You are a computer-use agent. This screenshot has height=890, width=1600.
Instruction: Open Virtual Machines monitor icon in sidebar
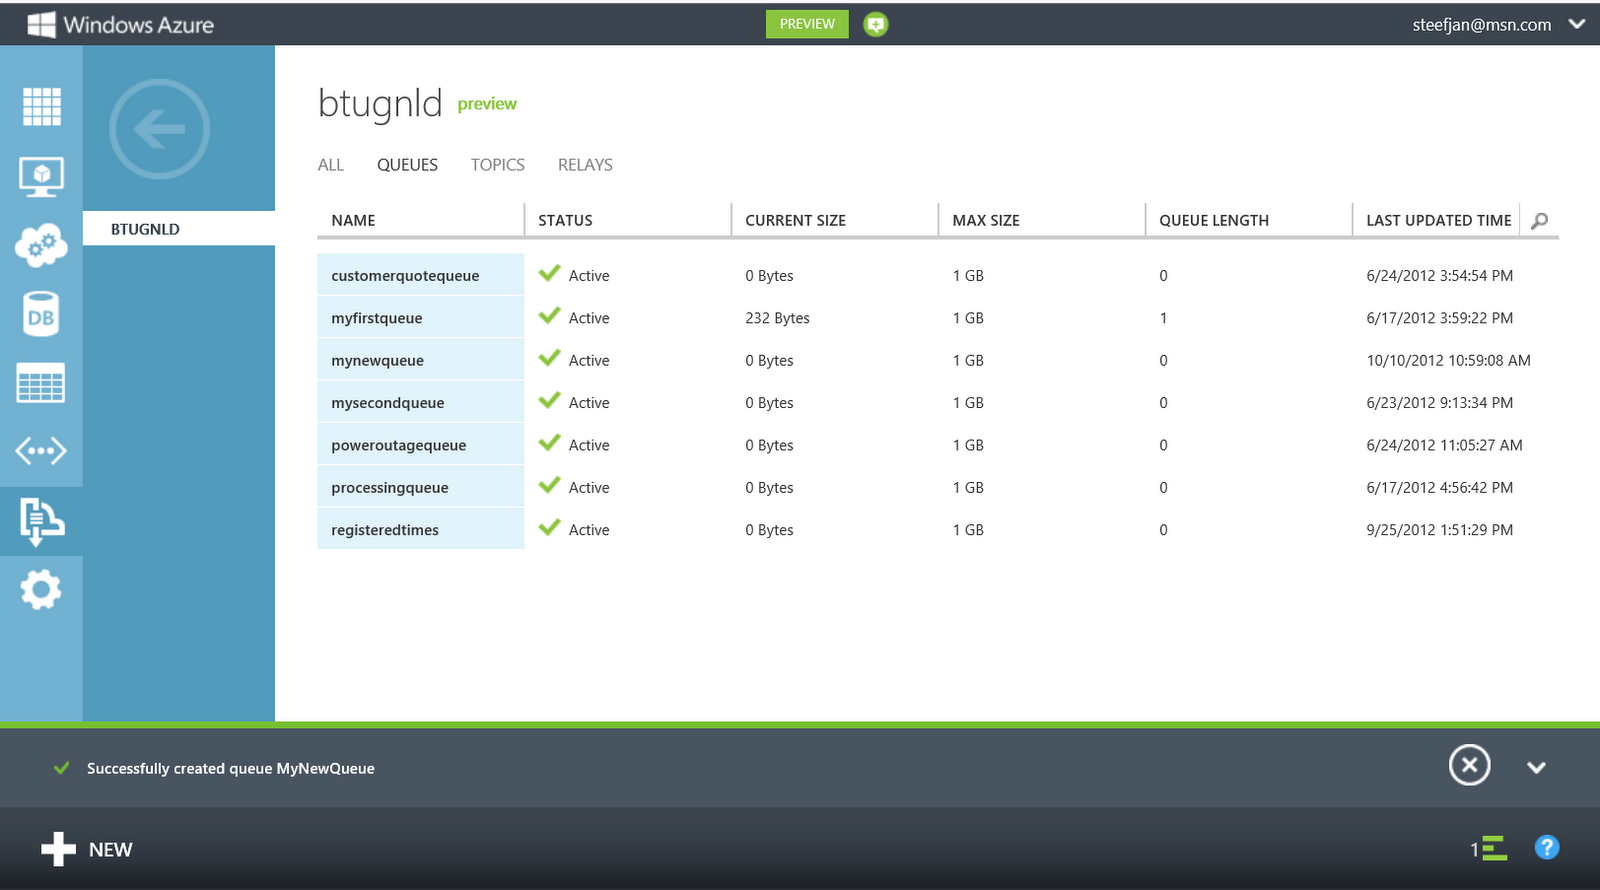pos(41,176)
